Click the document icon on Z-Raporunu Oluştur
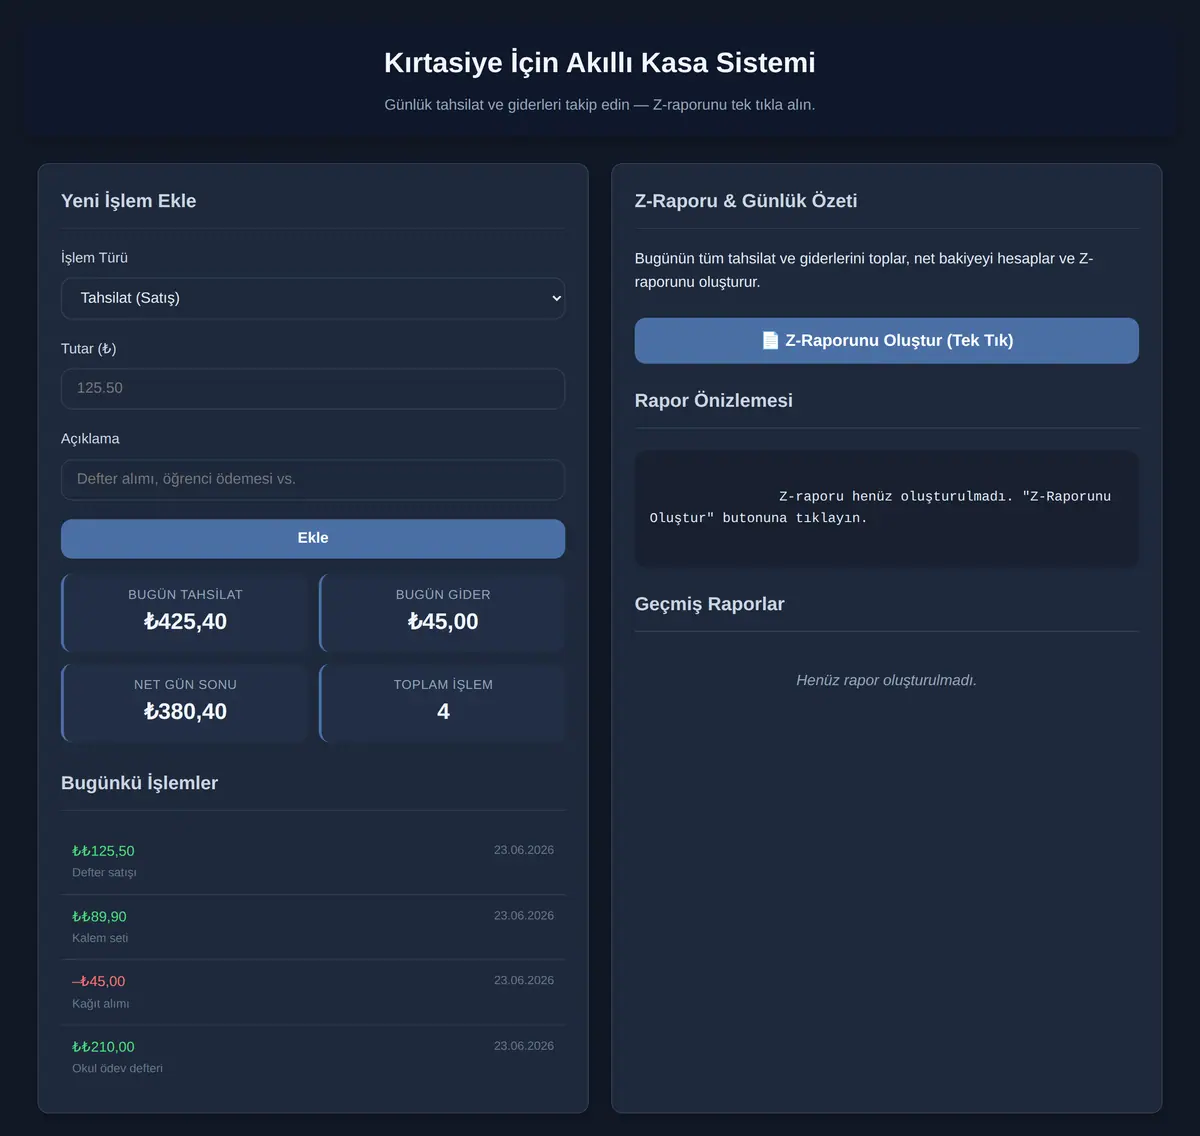This screenshot has width=1200, height=1136. [770, 340]
